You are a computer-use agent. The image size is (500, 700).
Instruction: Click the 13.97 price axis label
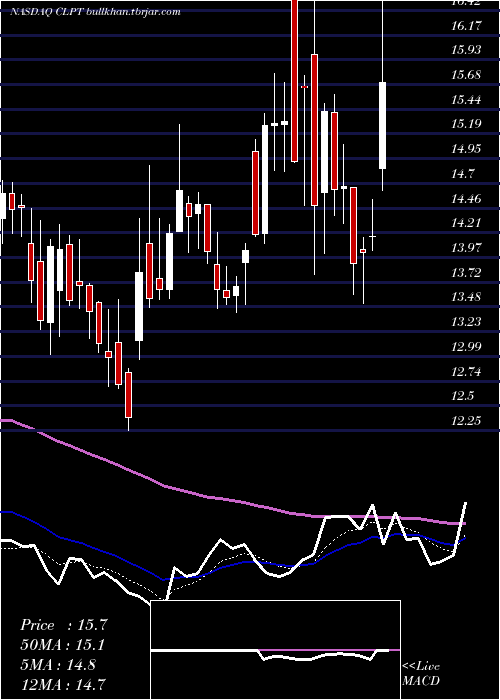[466, 247]
